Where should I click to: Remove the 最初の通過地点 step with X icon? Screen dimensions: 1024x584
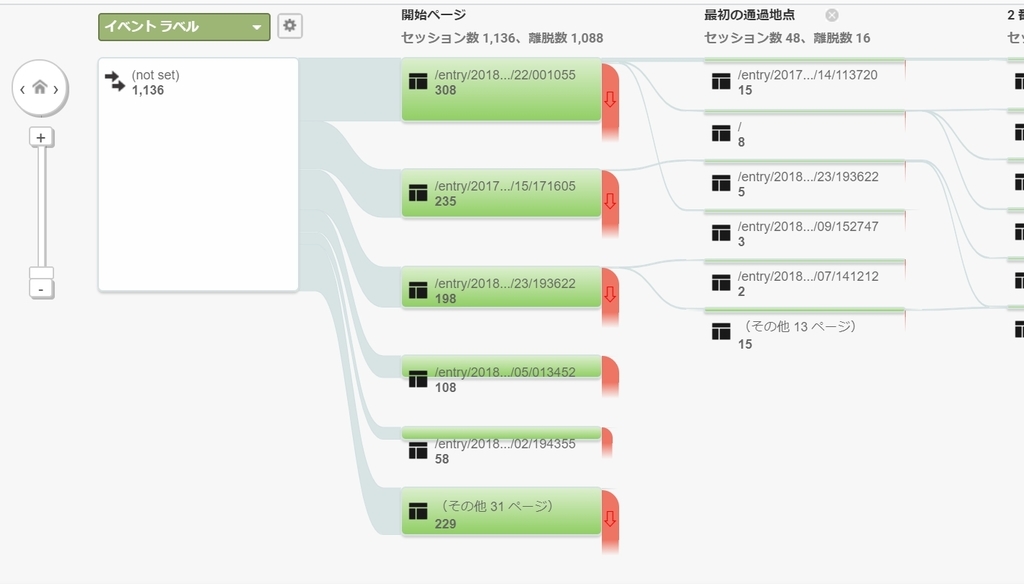831,15
